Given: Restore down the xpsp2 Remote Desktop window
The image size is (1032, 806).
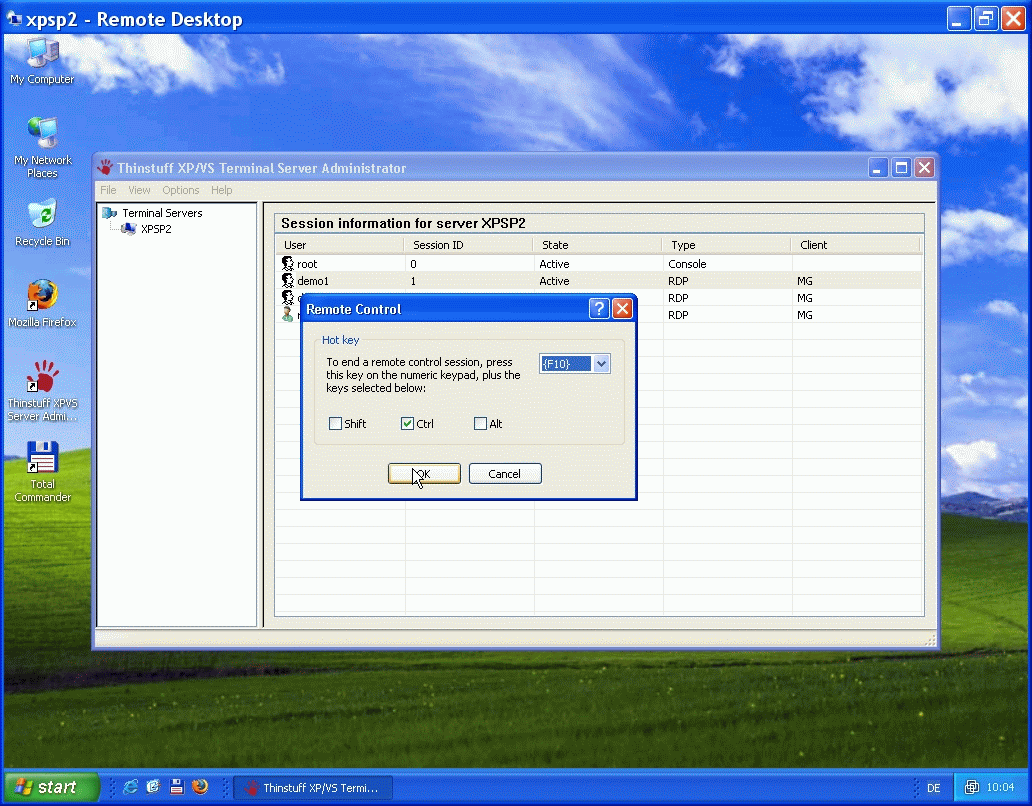Looking at the screenshot, I should click(986, 19).
